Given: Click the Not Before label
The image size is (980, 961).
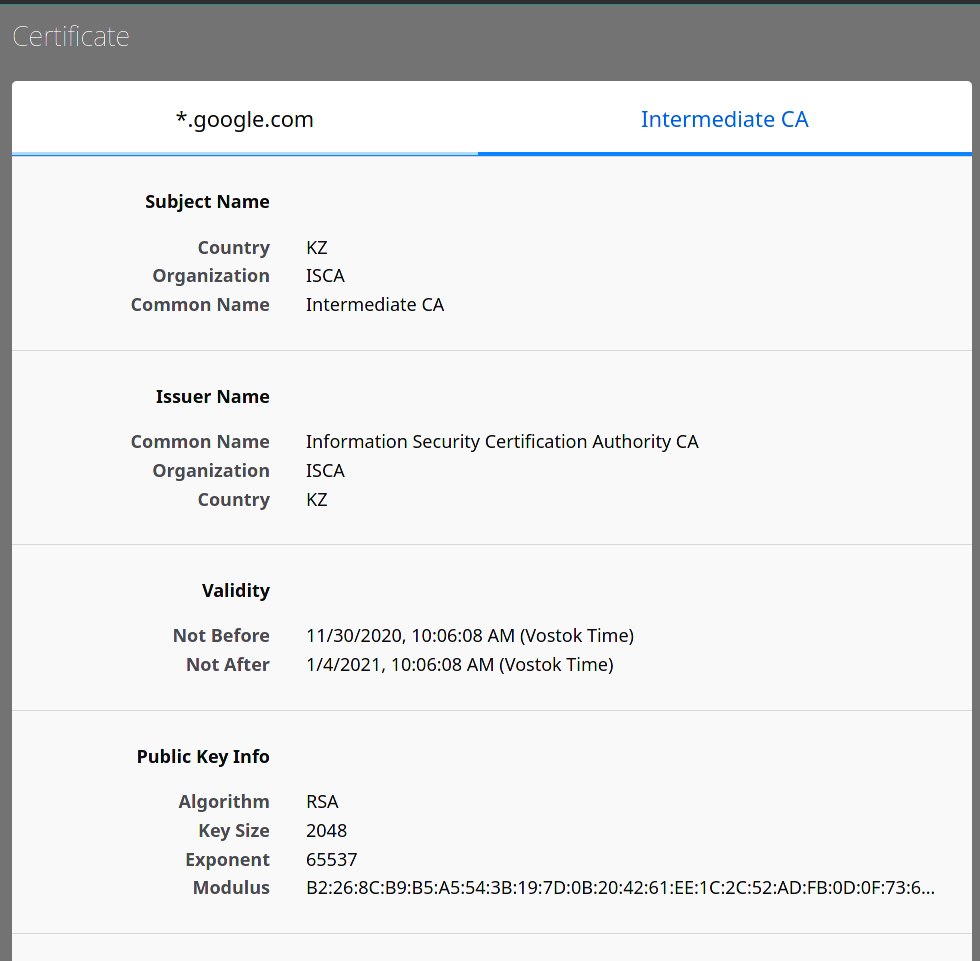Looking at the screenshot, I should (x=221, y=635).
